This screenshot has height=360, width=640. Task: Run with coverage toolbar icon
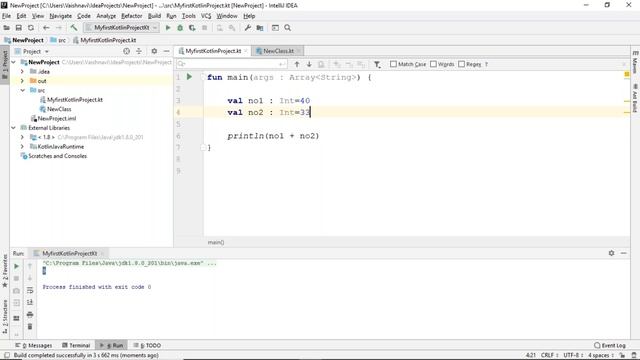[192, 28]
